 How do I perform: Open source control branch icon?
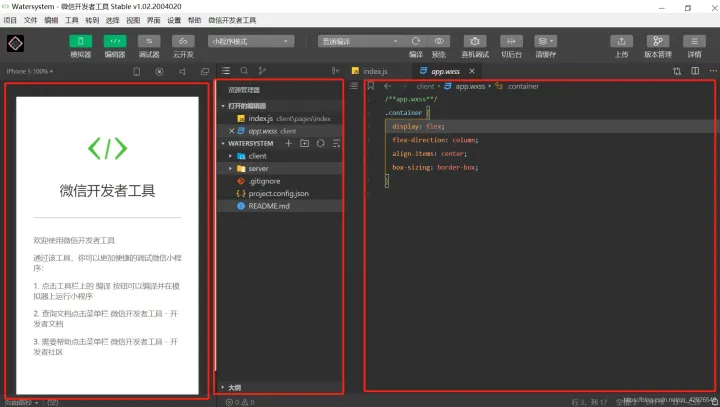[x=262, y=71]
